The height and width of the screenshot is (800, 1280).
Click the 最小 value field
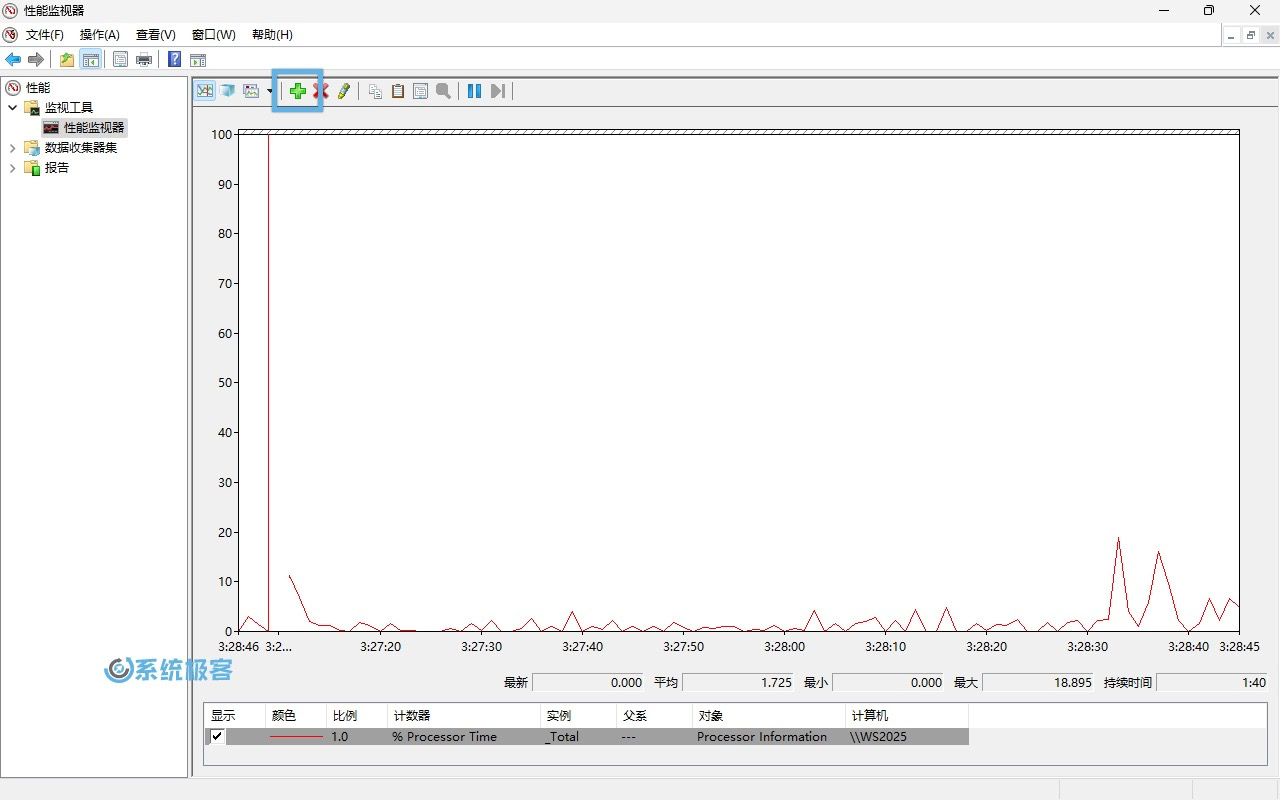coord(889,683)
